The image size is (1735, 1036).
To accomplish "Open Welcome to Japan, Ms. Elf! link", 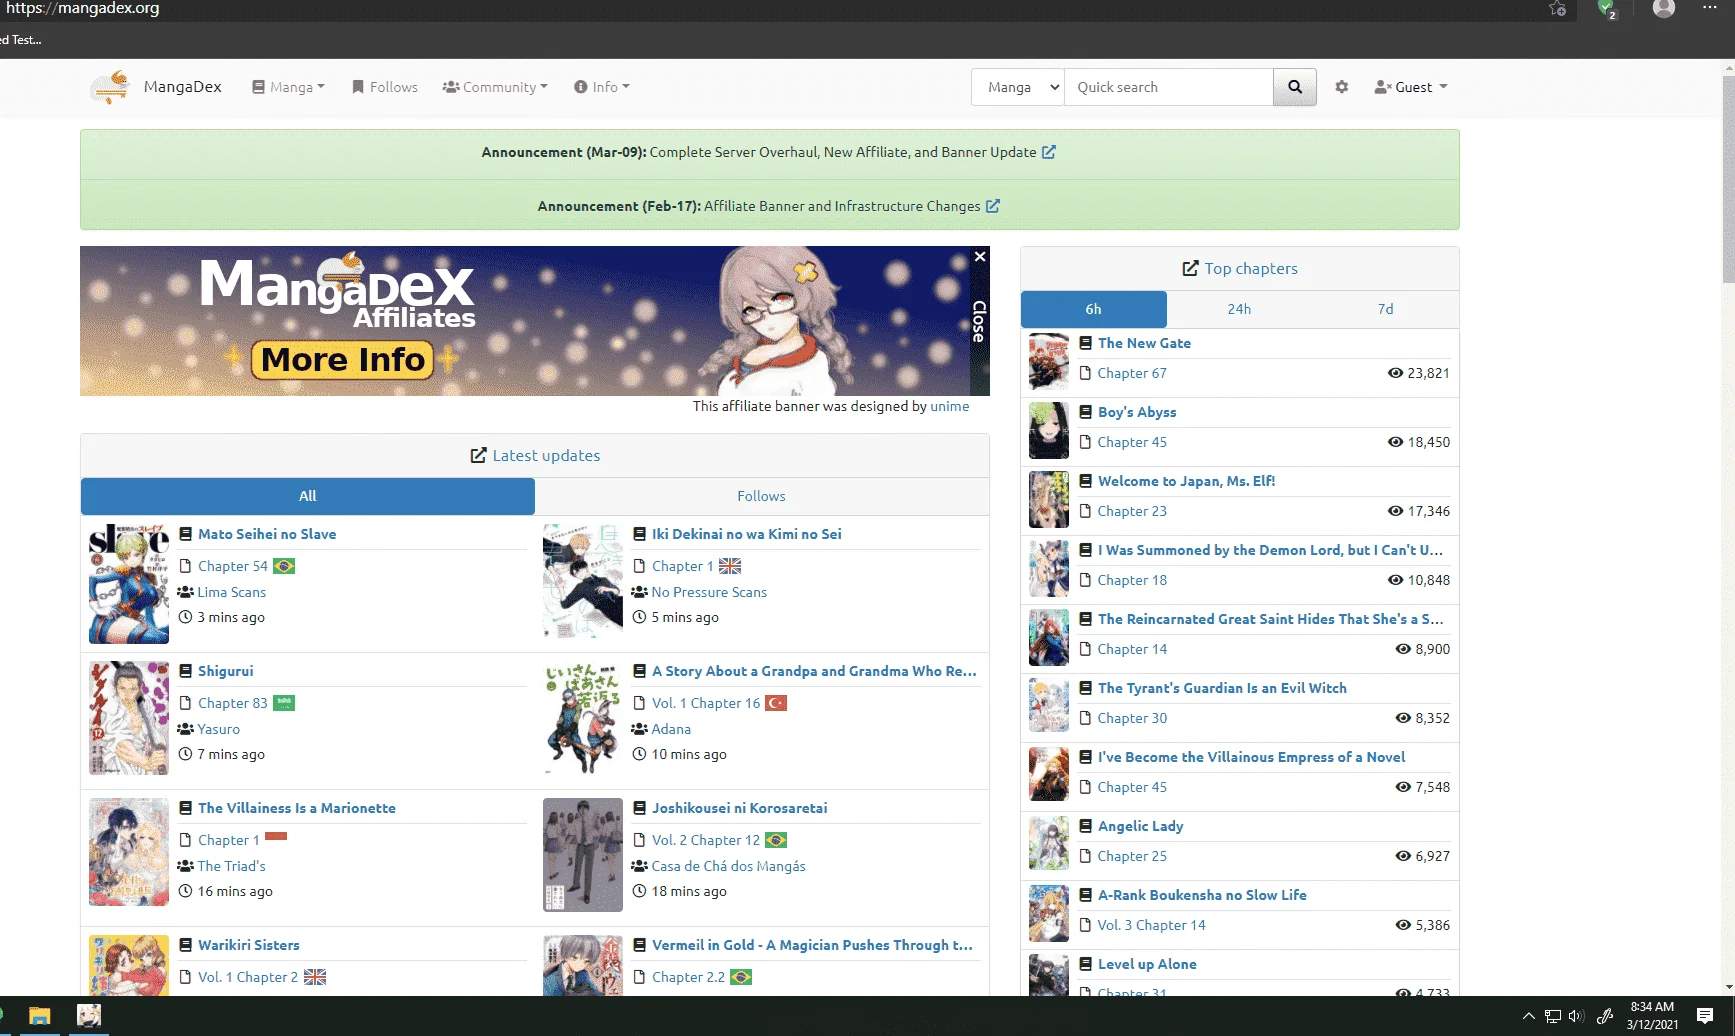I will pos(1186,481).
